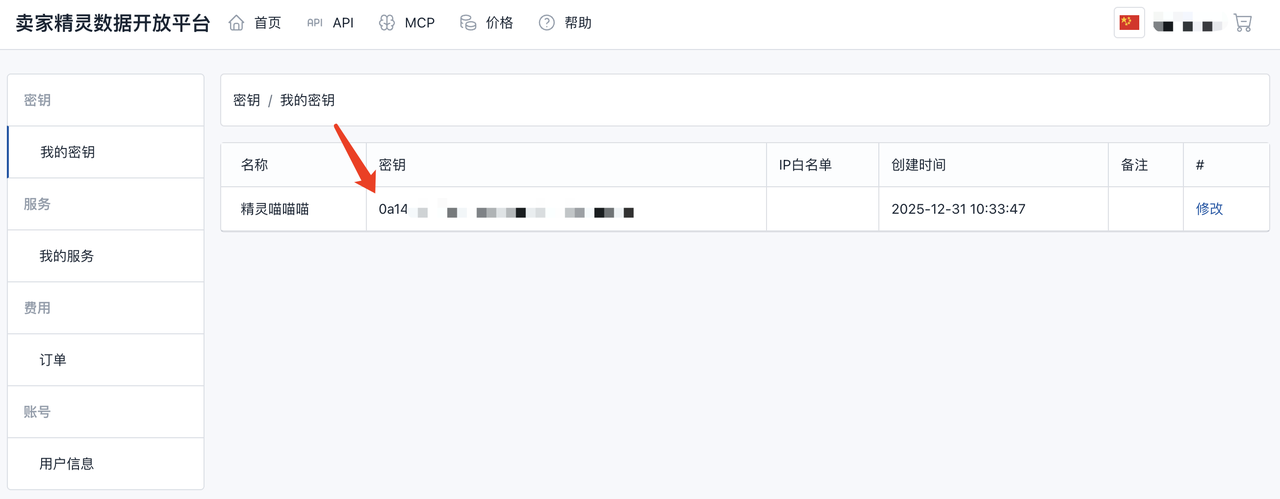The height and width of the screenshot is (499, 1280).
Task: Open 我的服务 in the sidebar
Action: point(67,256)
